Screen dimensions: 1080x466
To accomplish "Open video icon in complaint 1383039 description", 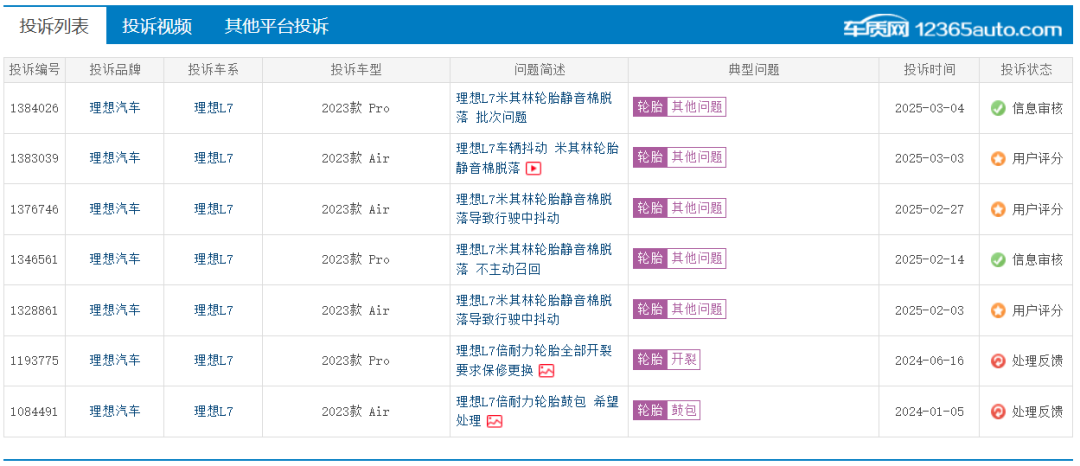I will point(533,168).
